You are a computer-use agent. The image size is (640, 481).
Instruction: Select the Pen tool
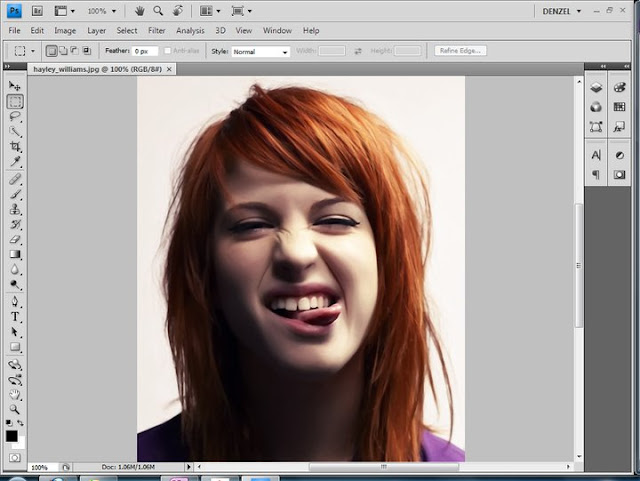(15, 302)
